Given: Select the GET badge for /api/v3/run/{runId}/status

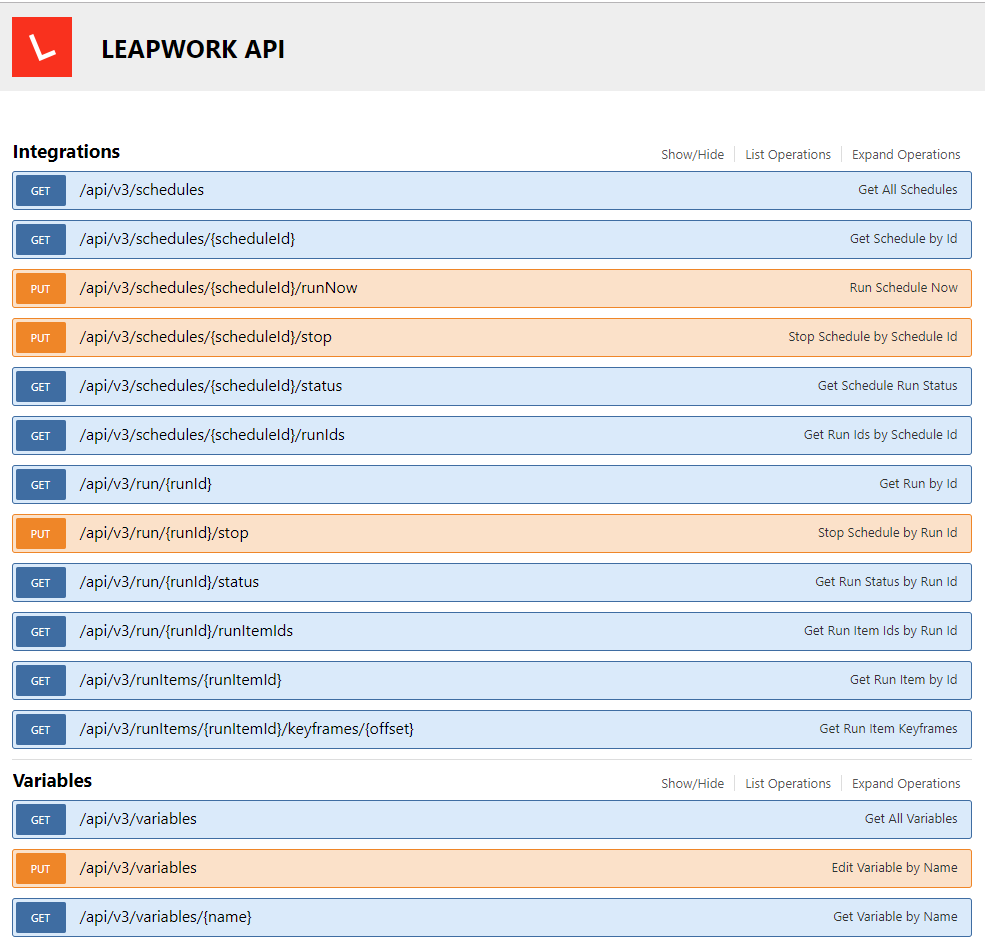Looking at the screenshot, I should [39, 582].
